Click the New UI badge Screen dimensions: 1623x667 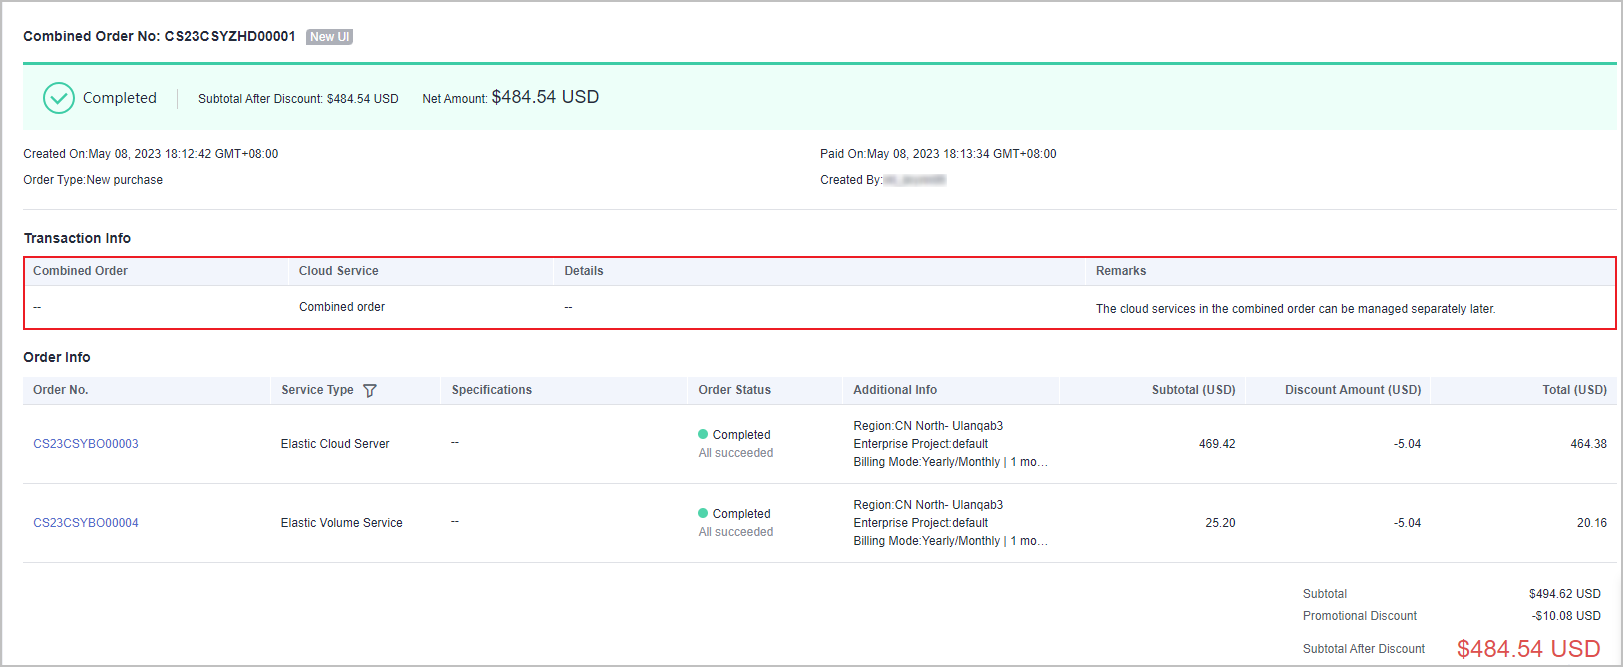(329, 37)
